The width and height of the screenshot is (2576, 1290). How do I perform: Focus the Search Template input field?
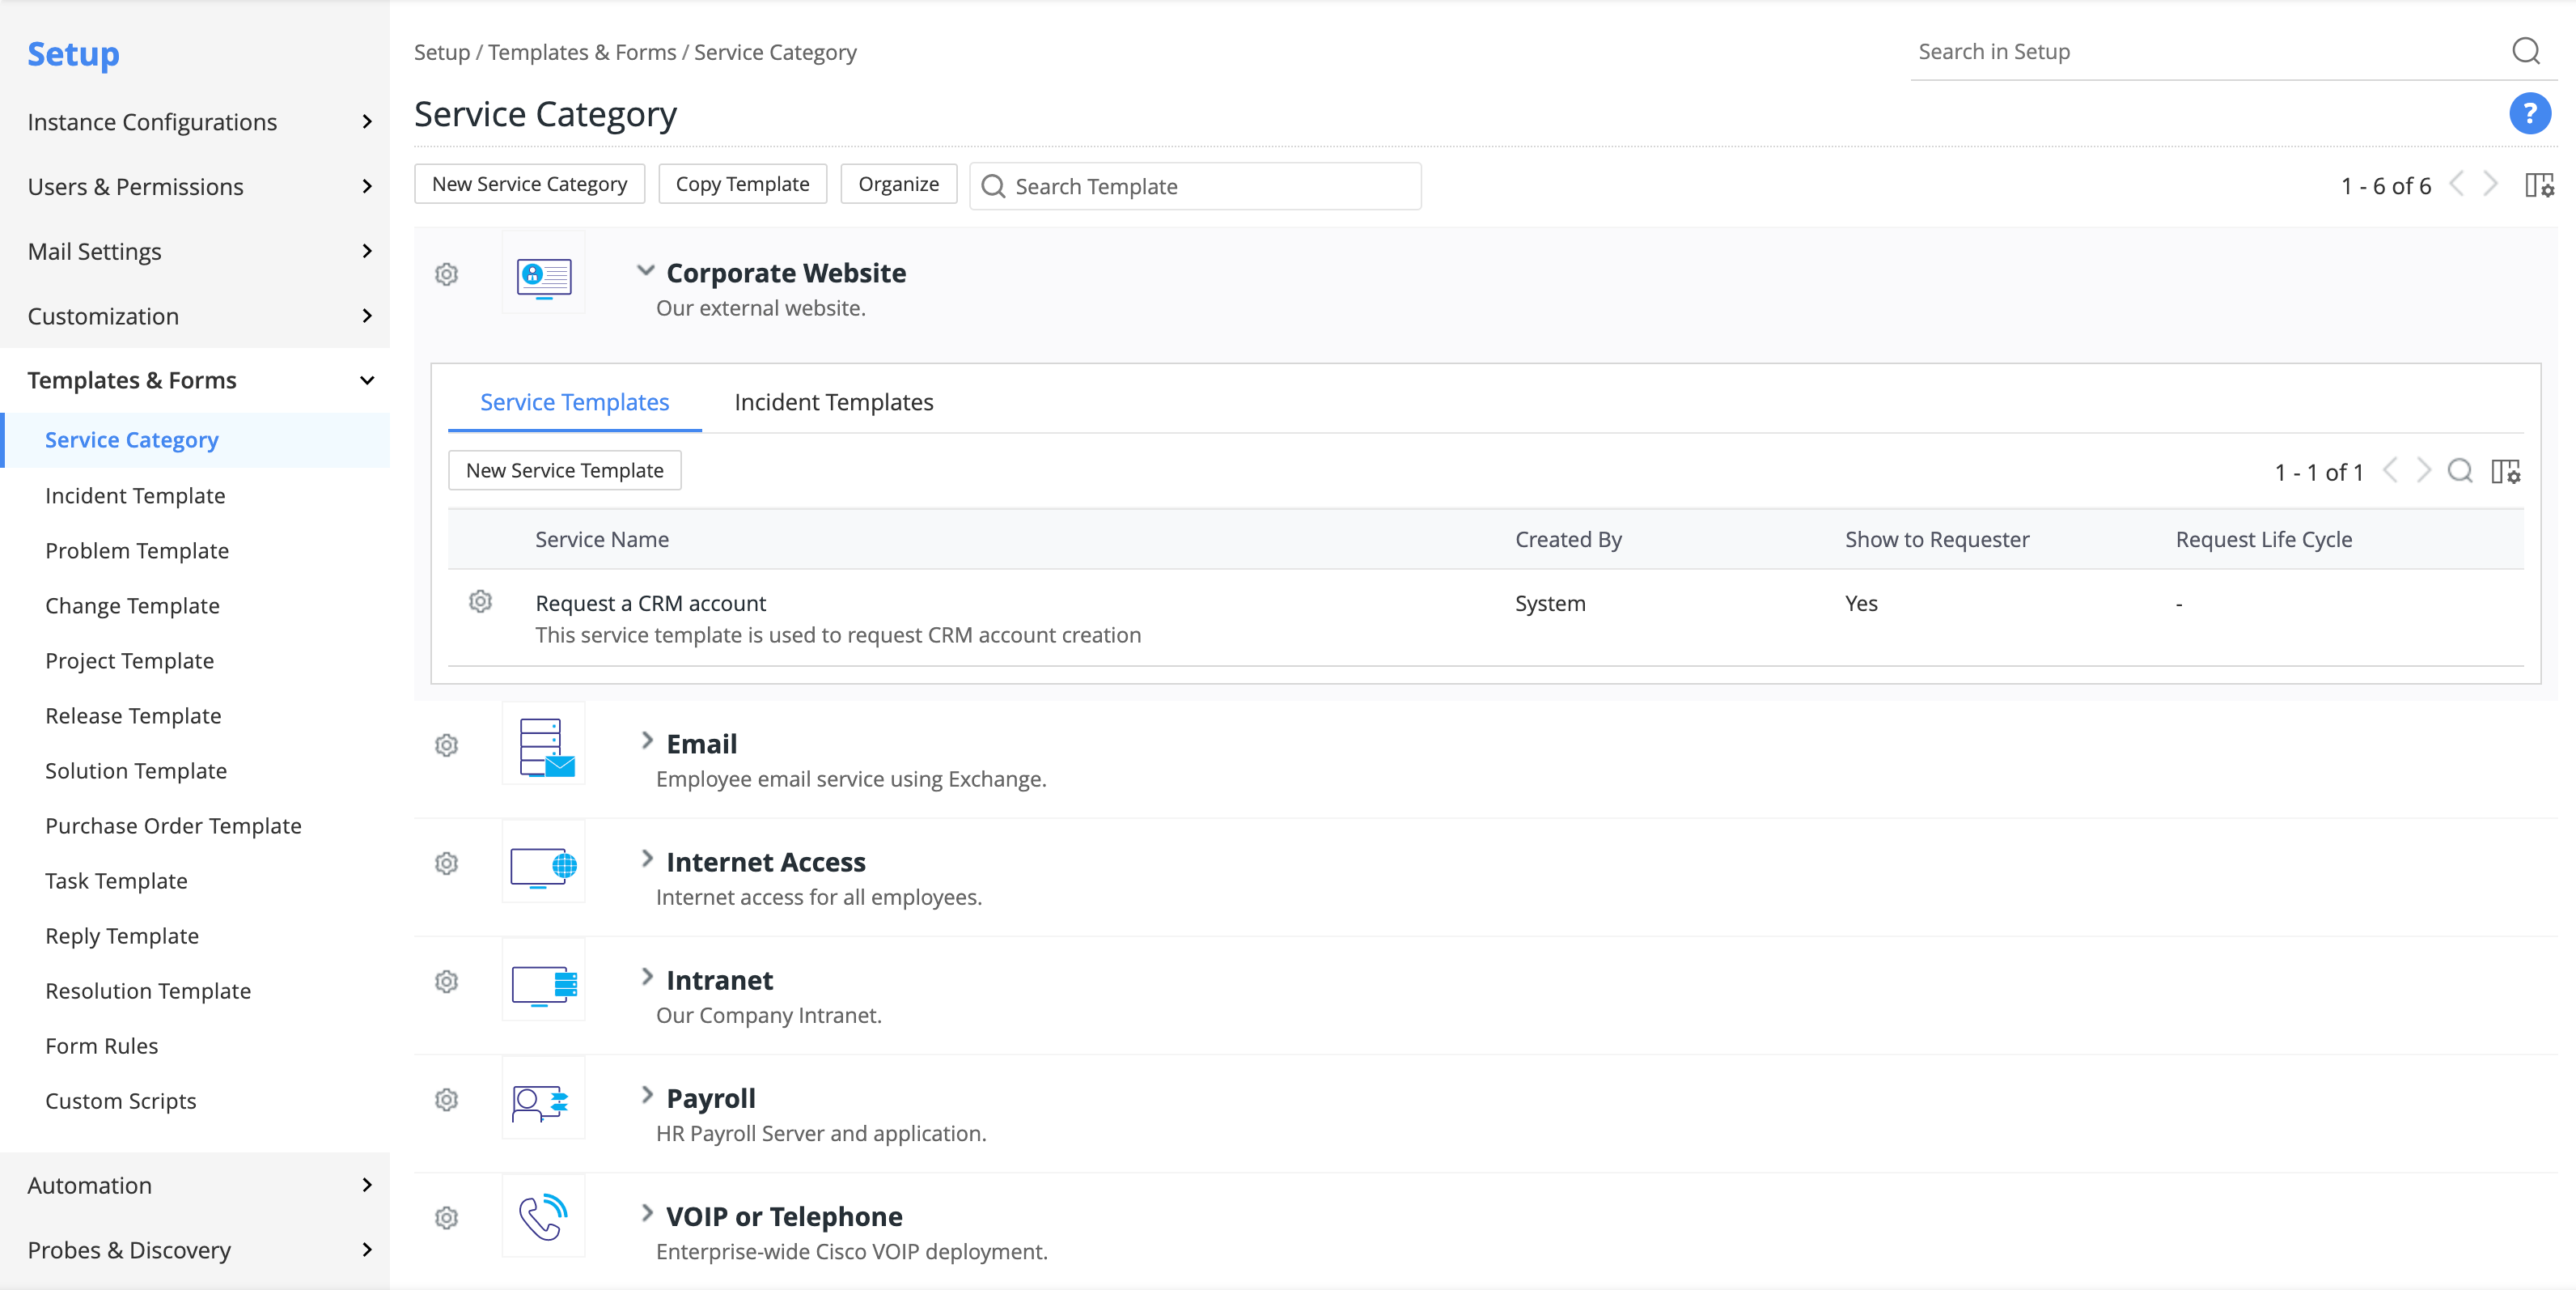(x=1196, y=186)
